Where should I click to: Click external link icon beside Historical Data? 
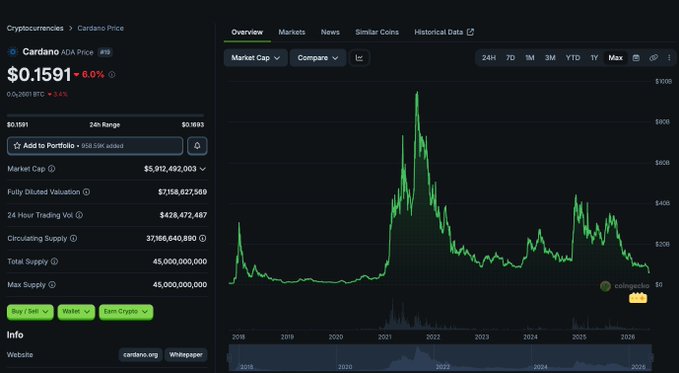coord(470,32)
